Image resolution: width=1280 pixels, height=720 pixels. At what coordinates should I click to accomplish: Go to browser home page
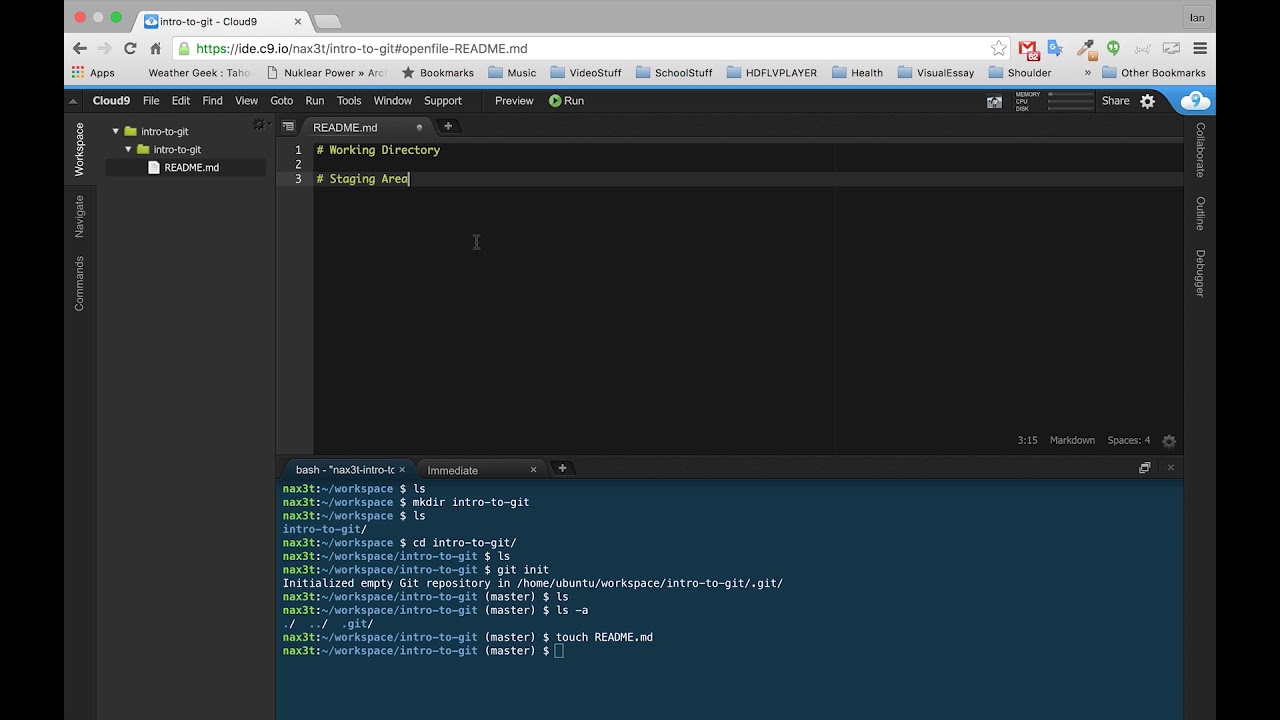(x=155, y=48)
